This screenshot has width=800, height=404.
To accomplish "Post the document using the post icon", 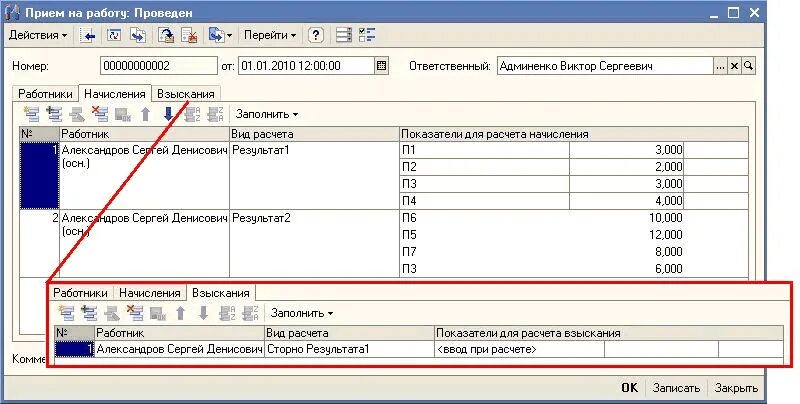I will point(166,35).
